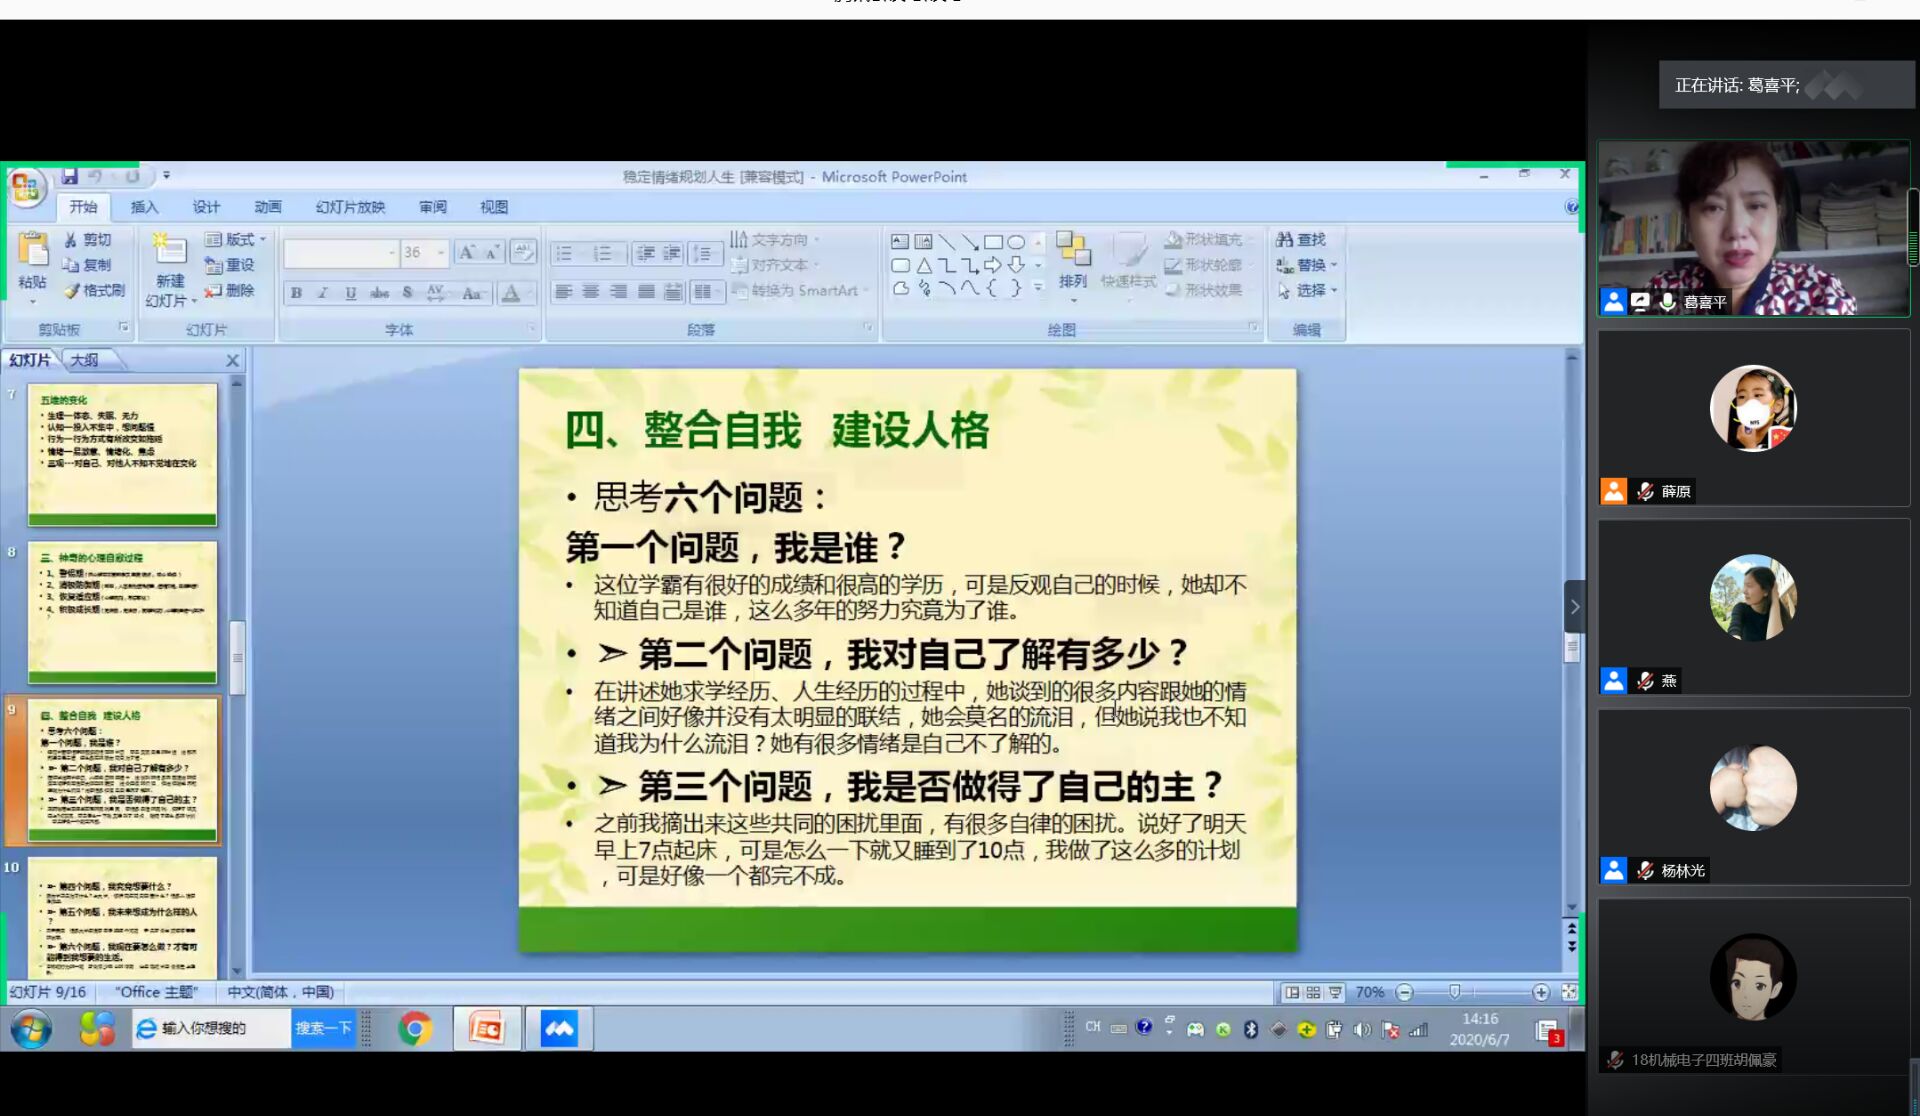
Task: Click the Arrange (排列) shapes icon
Action: (1073, 250)
